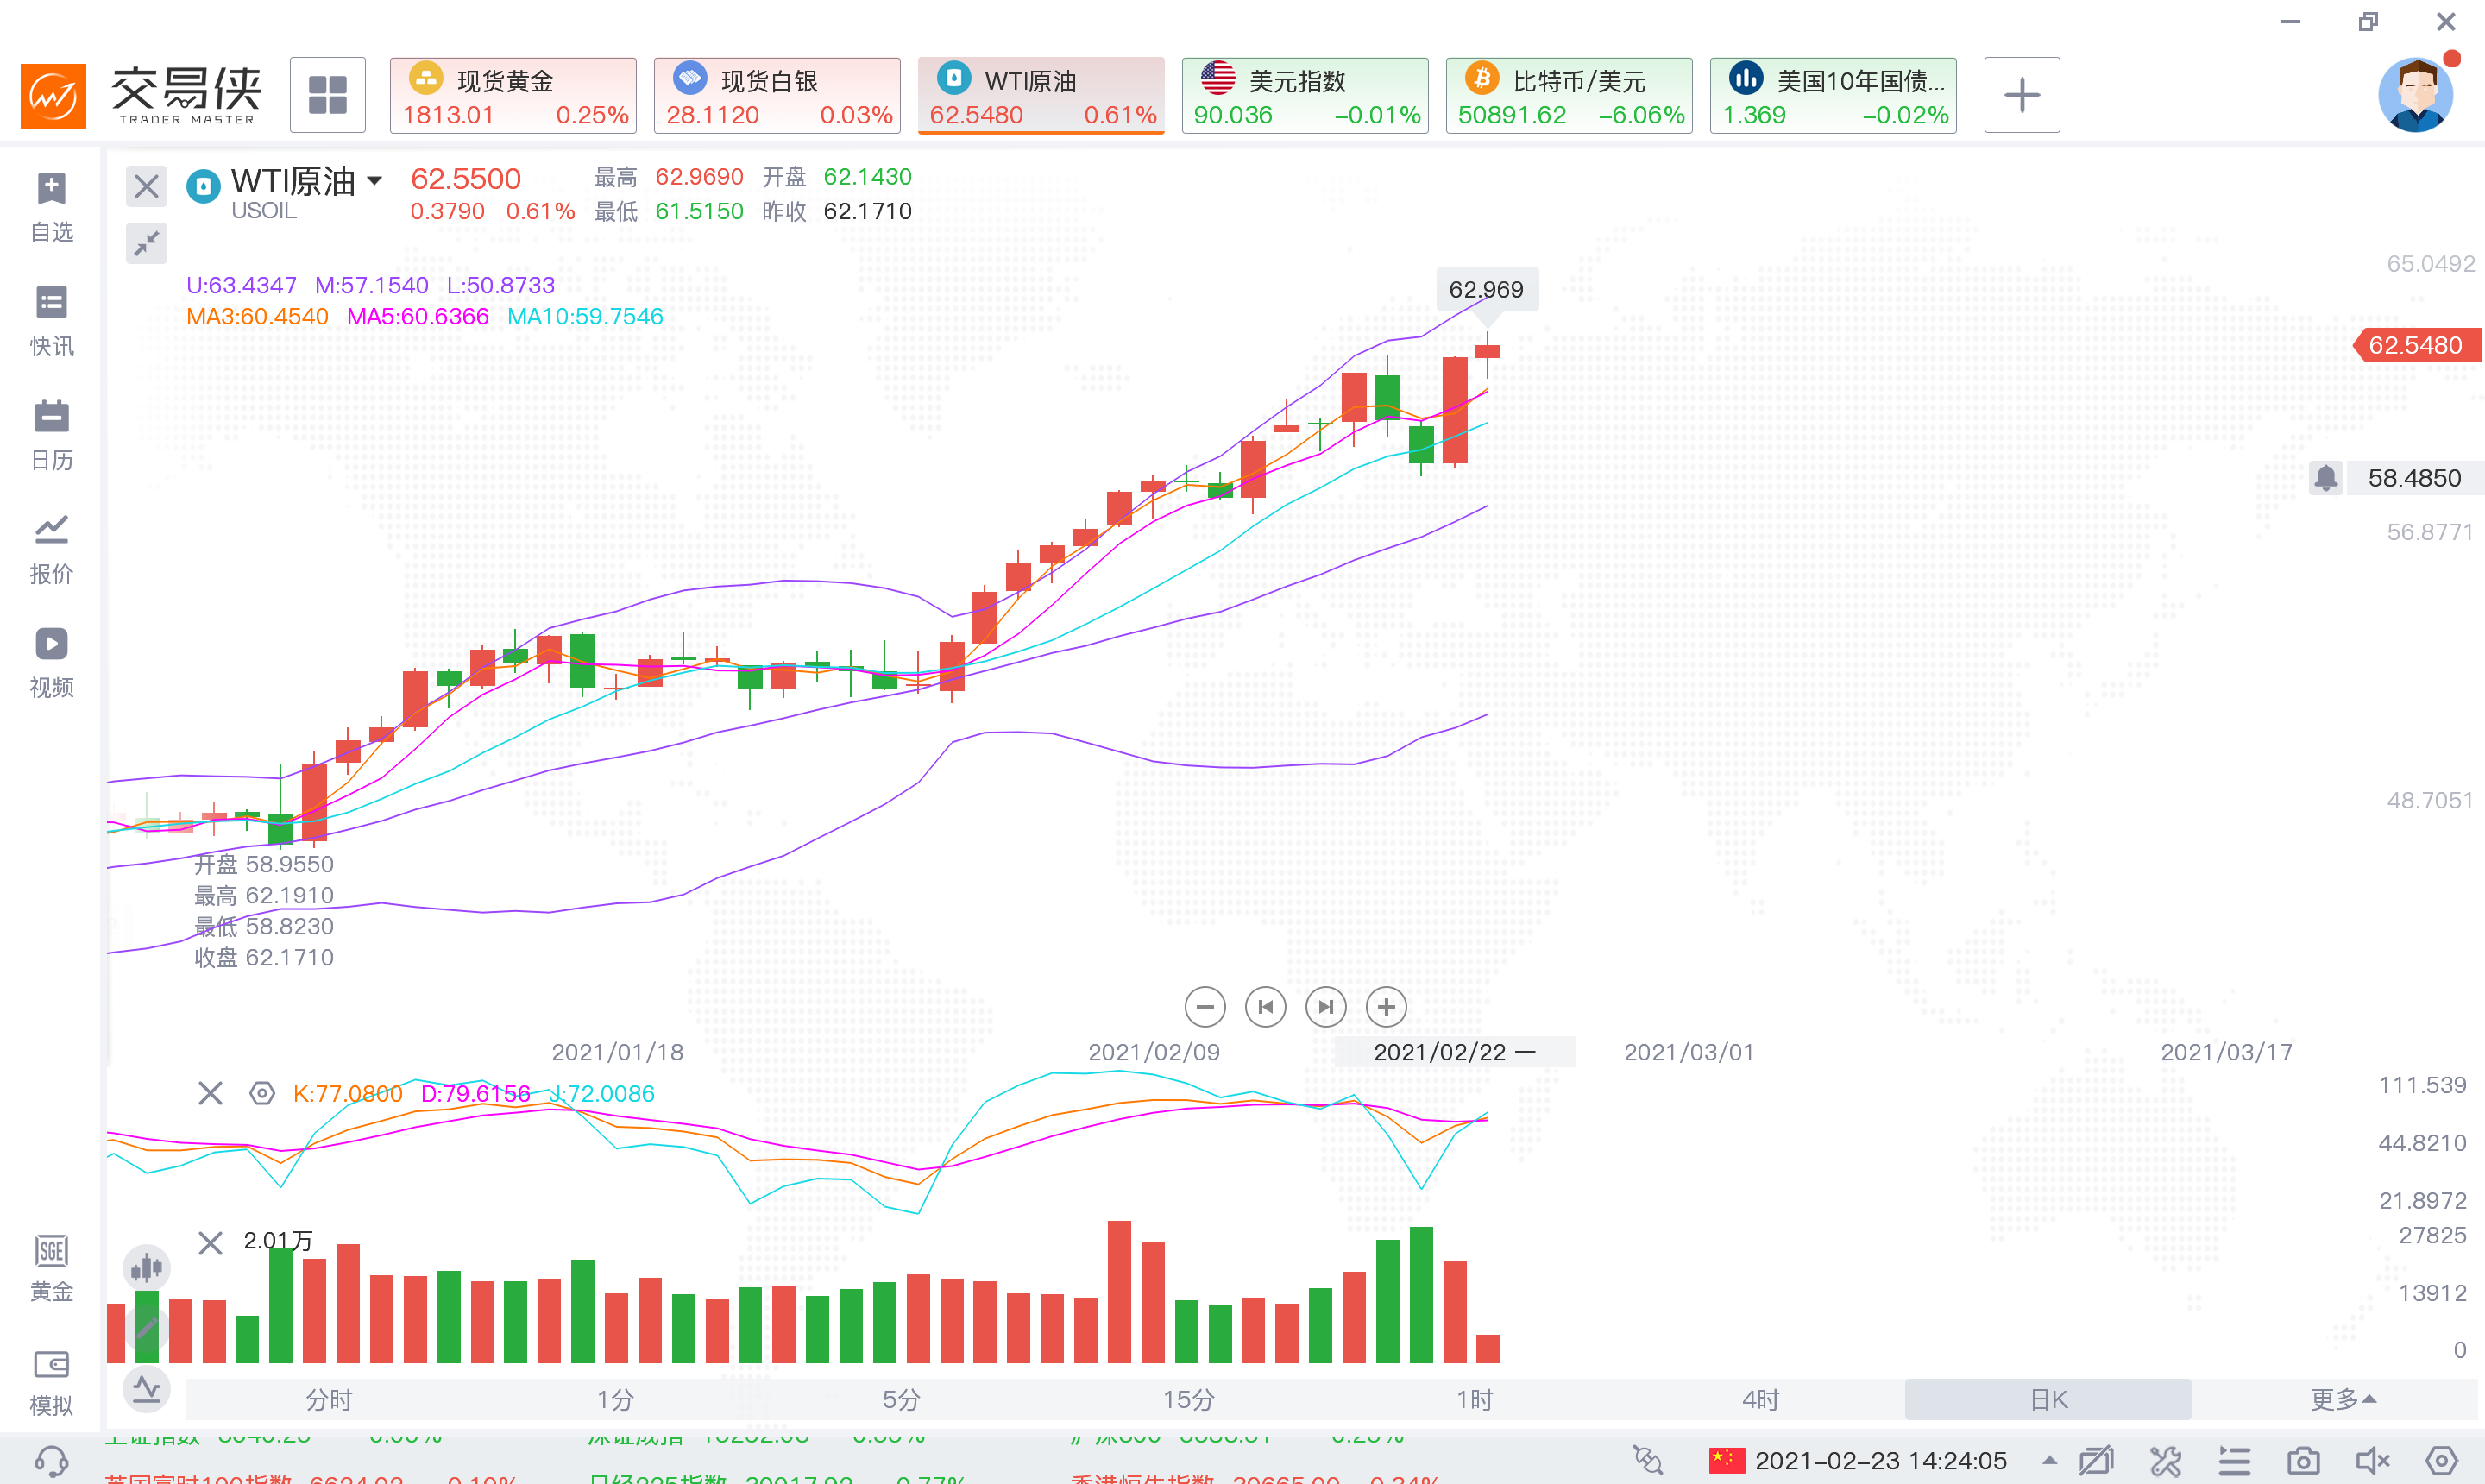Toggle the muted speaker sound icon

click(x=2371, y=1460)
